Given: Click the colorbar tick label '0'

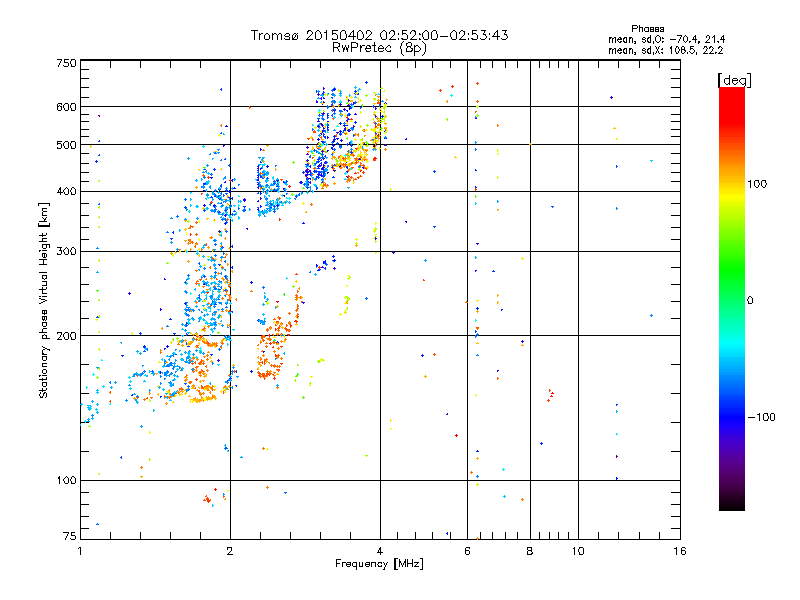Looking at the screenshot, I should pos(750,301).
